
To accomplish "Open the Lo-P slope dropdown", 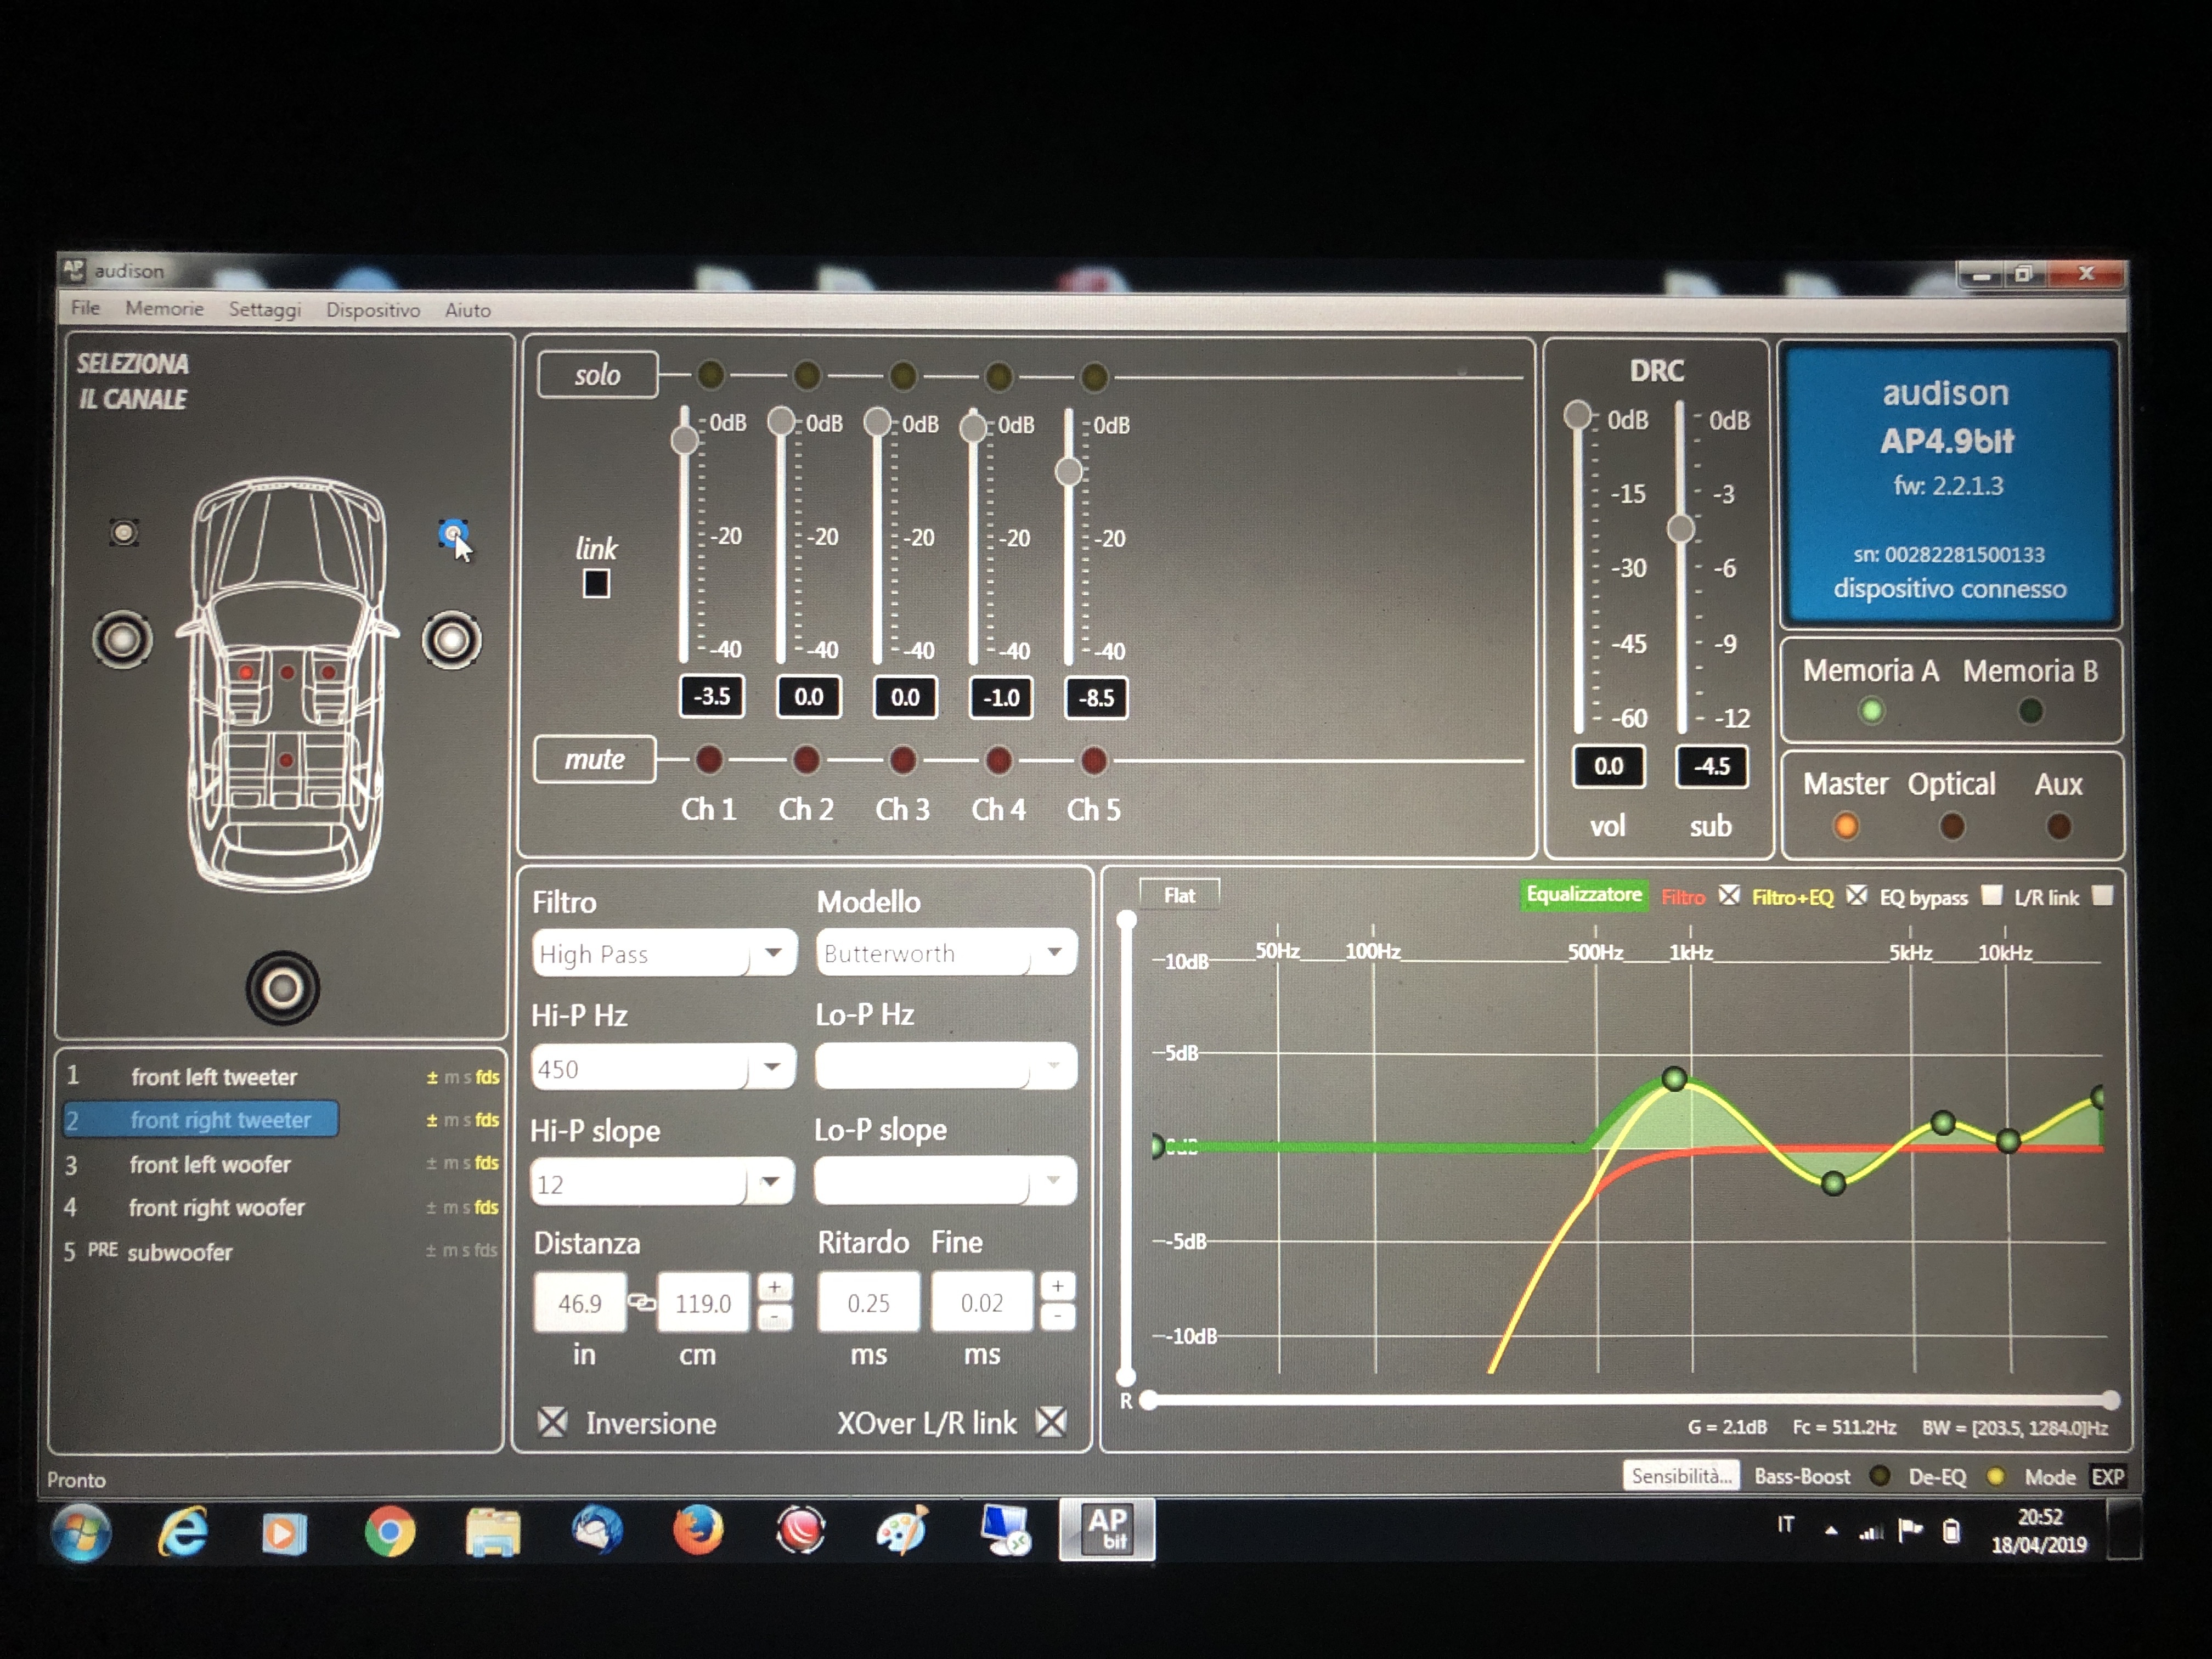I will pyautogui.click(x=945, y=1181).
